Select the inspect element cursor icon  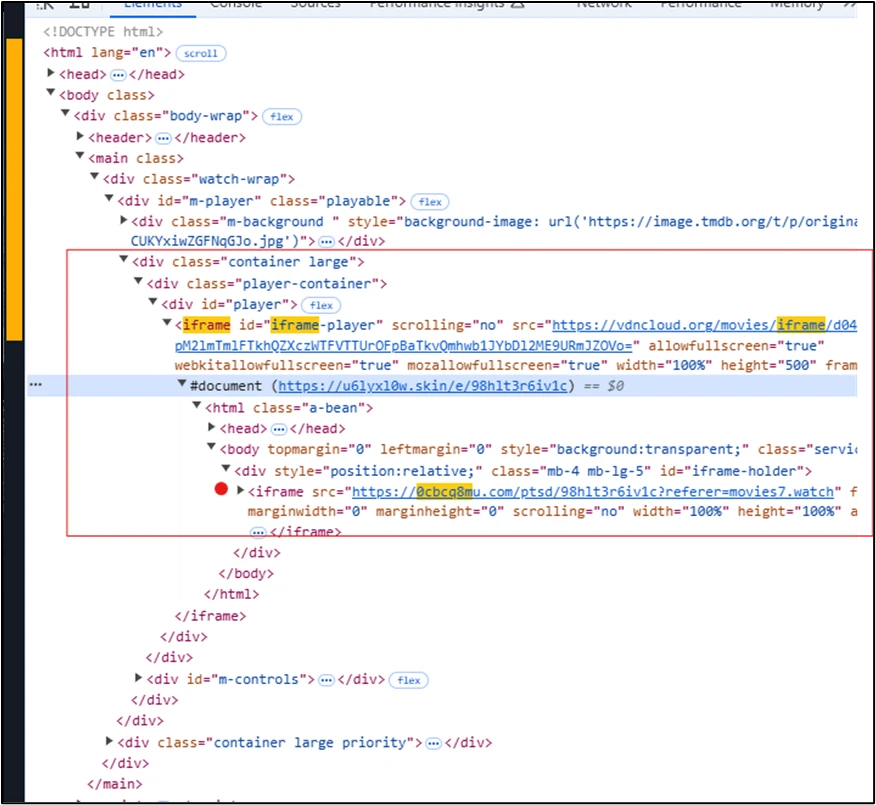[x=45, y=5]
